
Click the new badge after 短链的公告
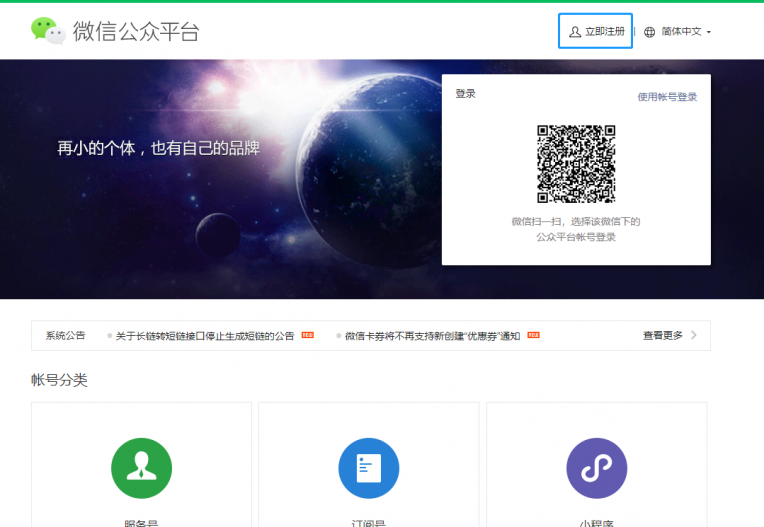pos(307,335)
